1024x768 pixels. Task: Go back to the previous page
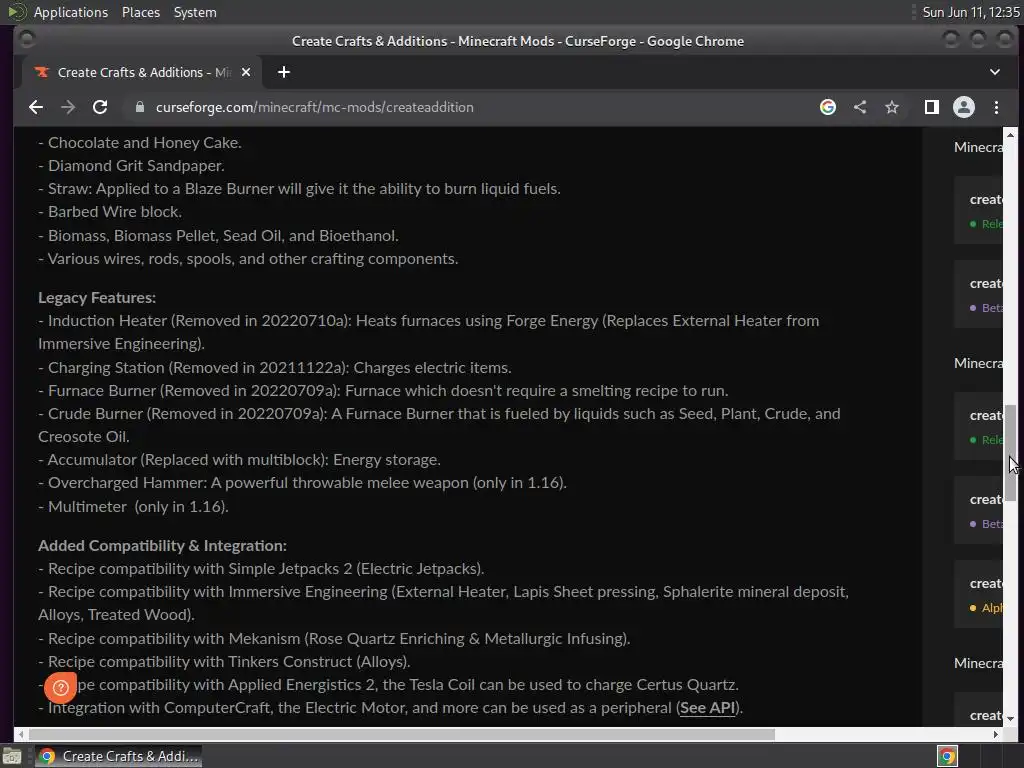(36, 107)
